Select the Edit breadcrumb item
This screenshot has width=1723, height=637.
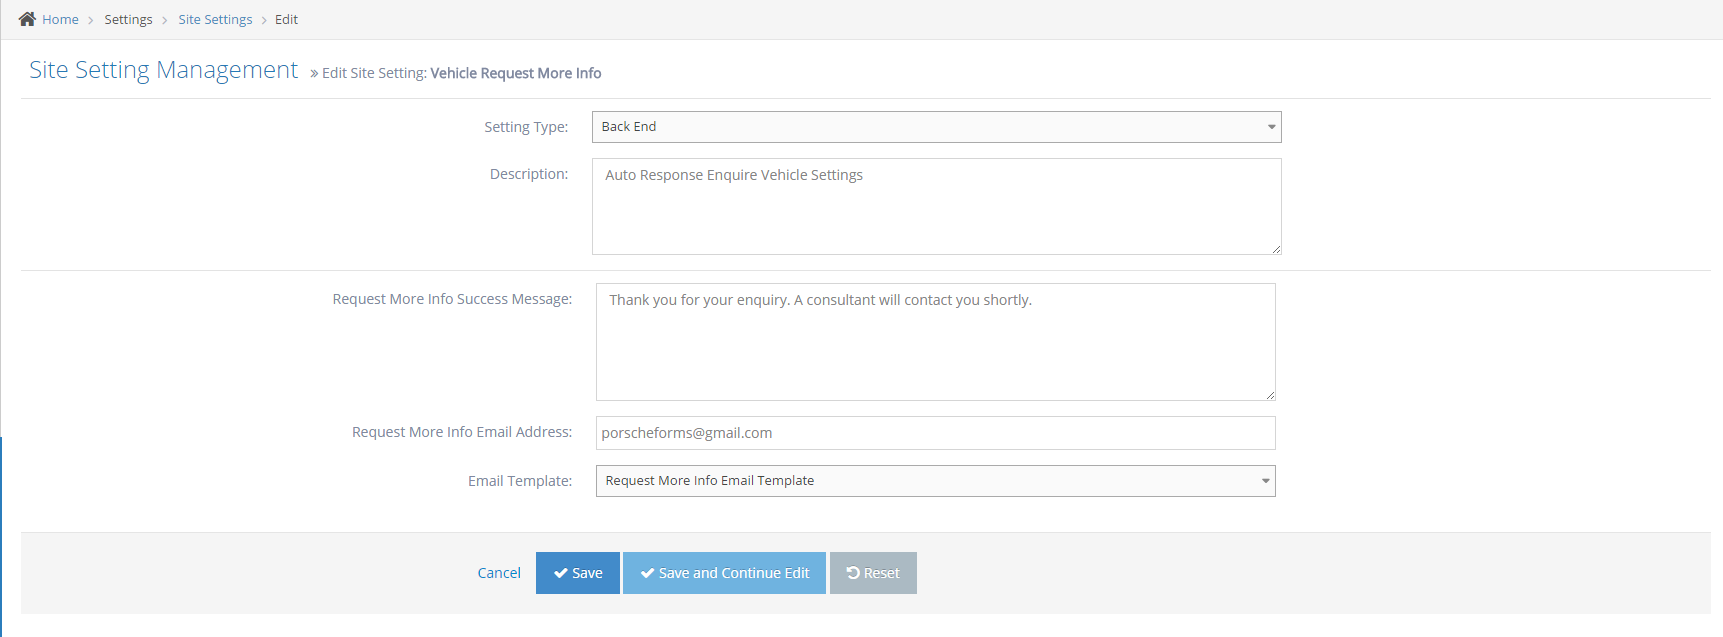pyautogui.click(x=286, y=20)
